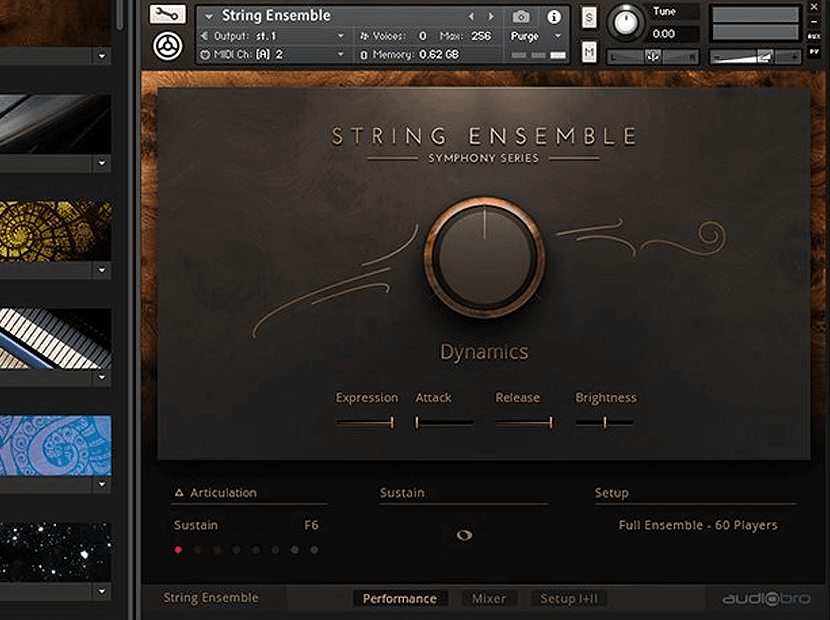This screenshot has height=620, width=830.
Task: Click the MIDI channel plug icon
Action: 205,55
